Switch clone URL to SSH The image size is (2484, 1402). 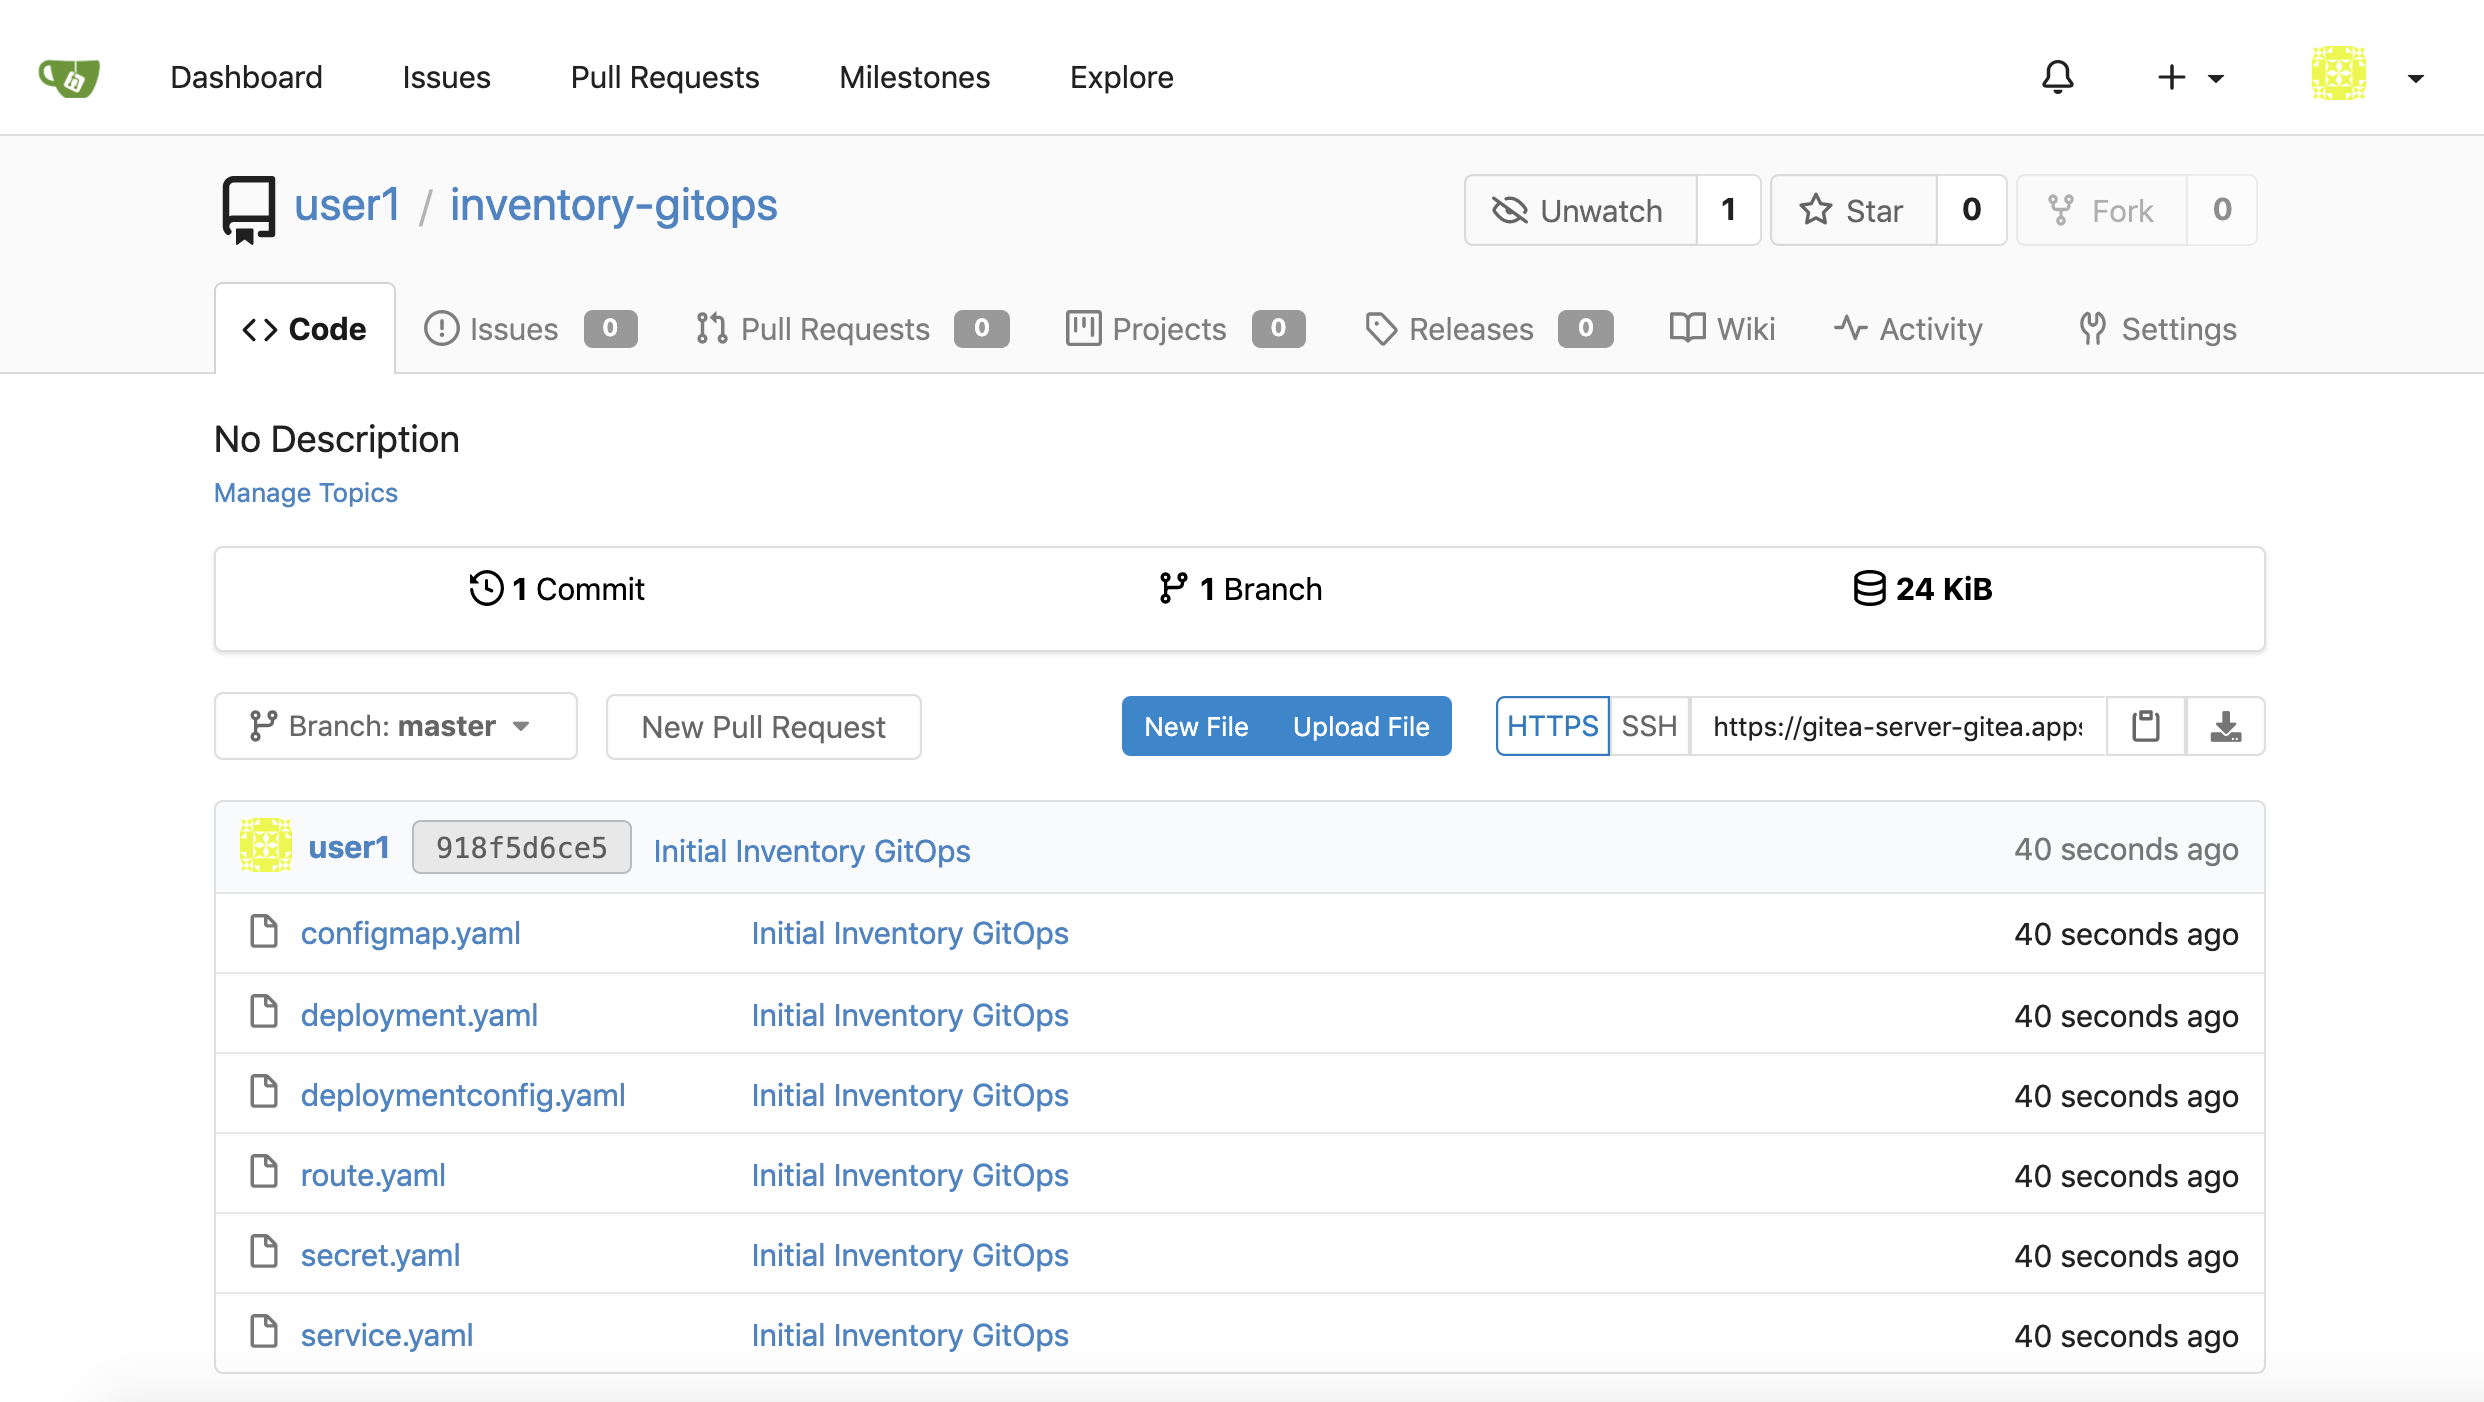coord(1648,726)
